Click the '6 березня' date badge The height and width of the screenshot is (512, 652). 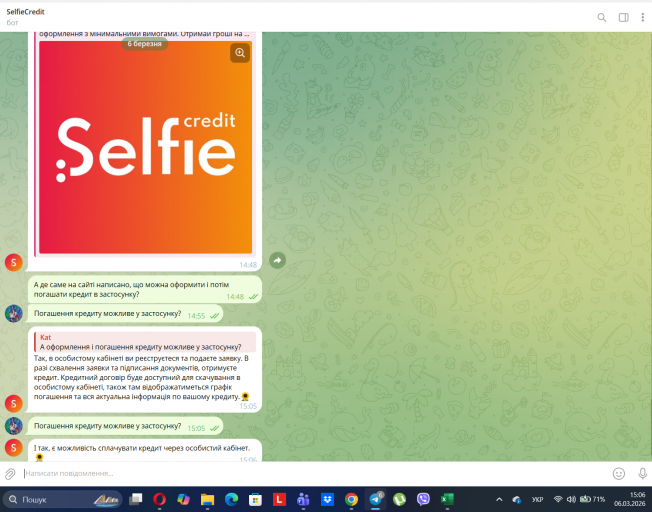[144, 44]
